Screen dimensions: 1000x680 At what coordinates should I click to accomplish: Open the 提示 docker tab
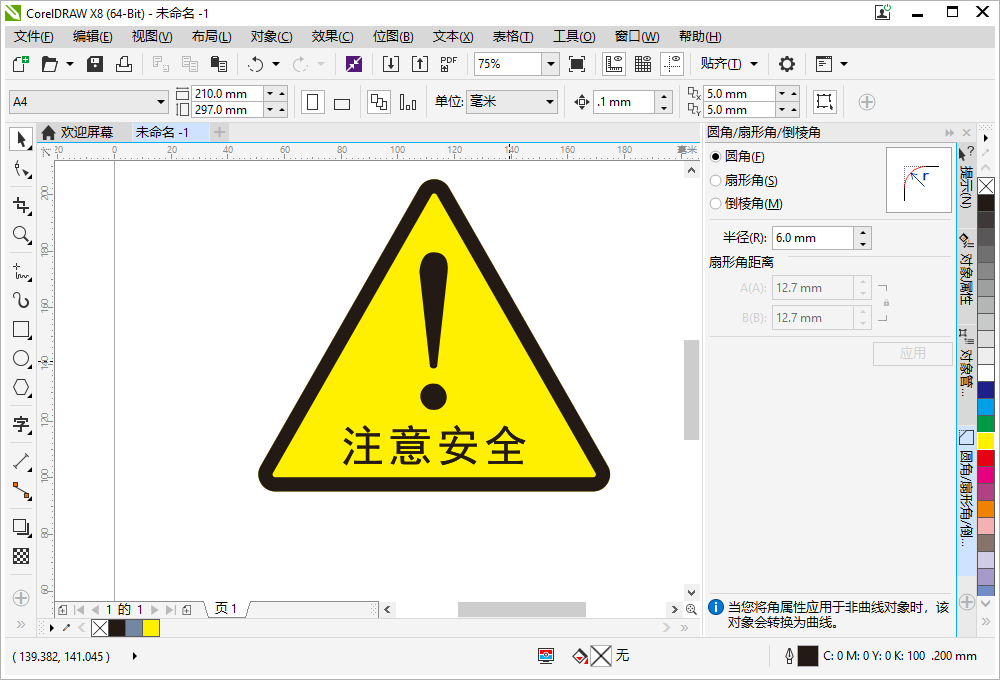[967, 178]
